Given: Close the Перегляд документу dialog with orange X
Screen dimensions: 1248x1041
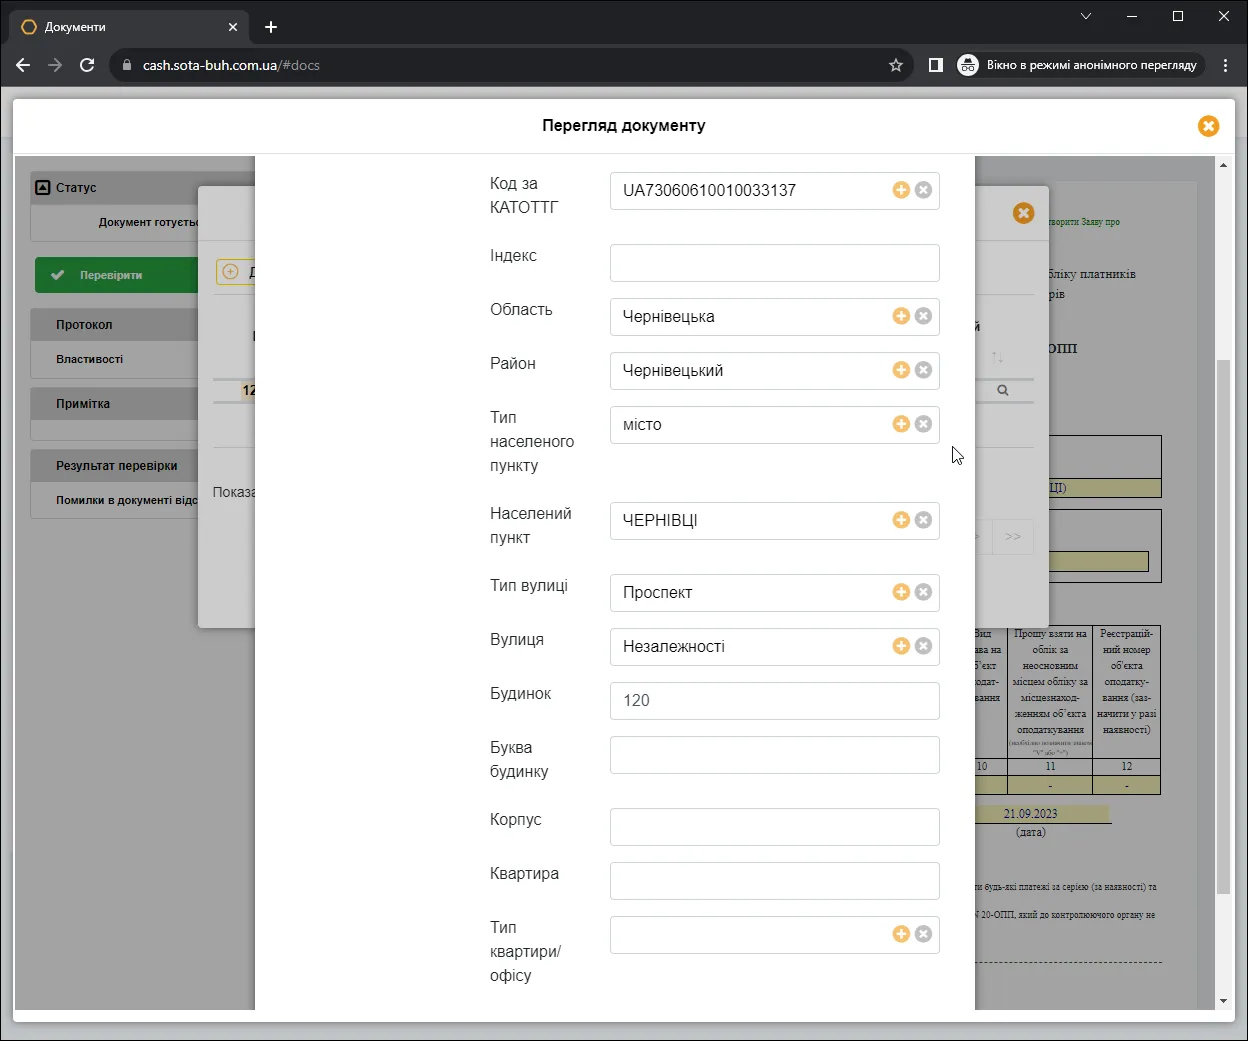Looking at the screenshot, I should pyautogui.click(x=1208, y=126).
